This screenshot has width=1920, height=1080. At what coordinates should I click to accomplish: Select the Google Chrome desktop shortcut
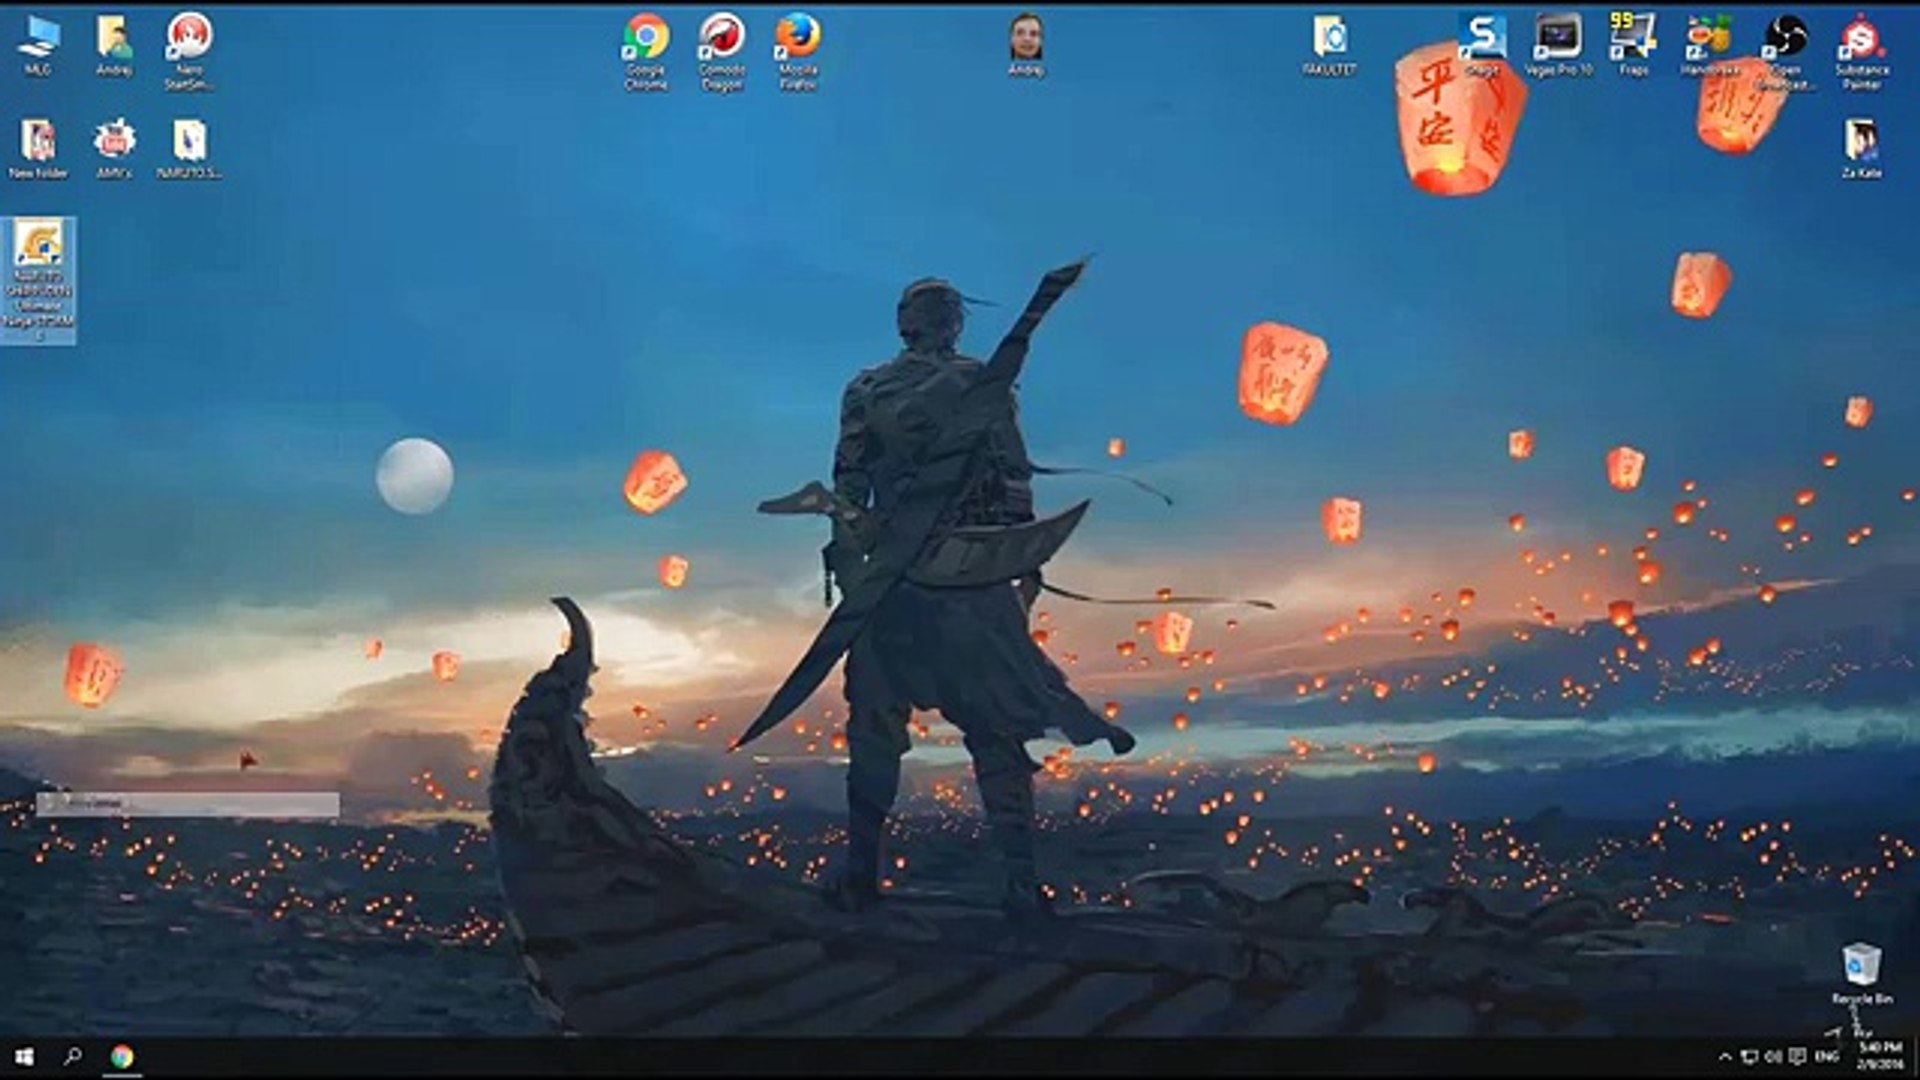[646, 38]
